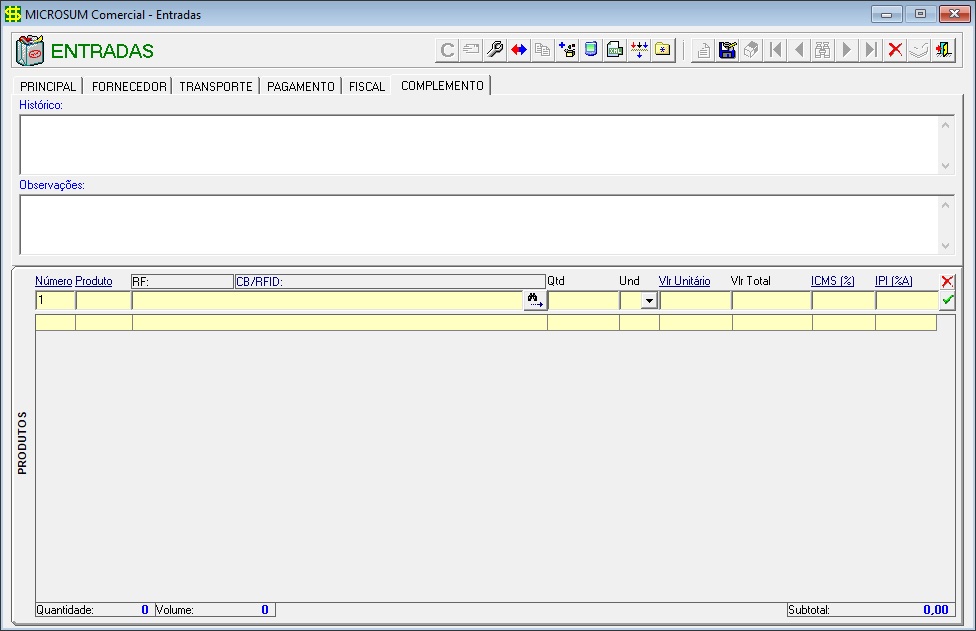This screenshot has height=631, width=976.
Task: Click the Vlr Unitário column link
Action: (x=684, y=281)
